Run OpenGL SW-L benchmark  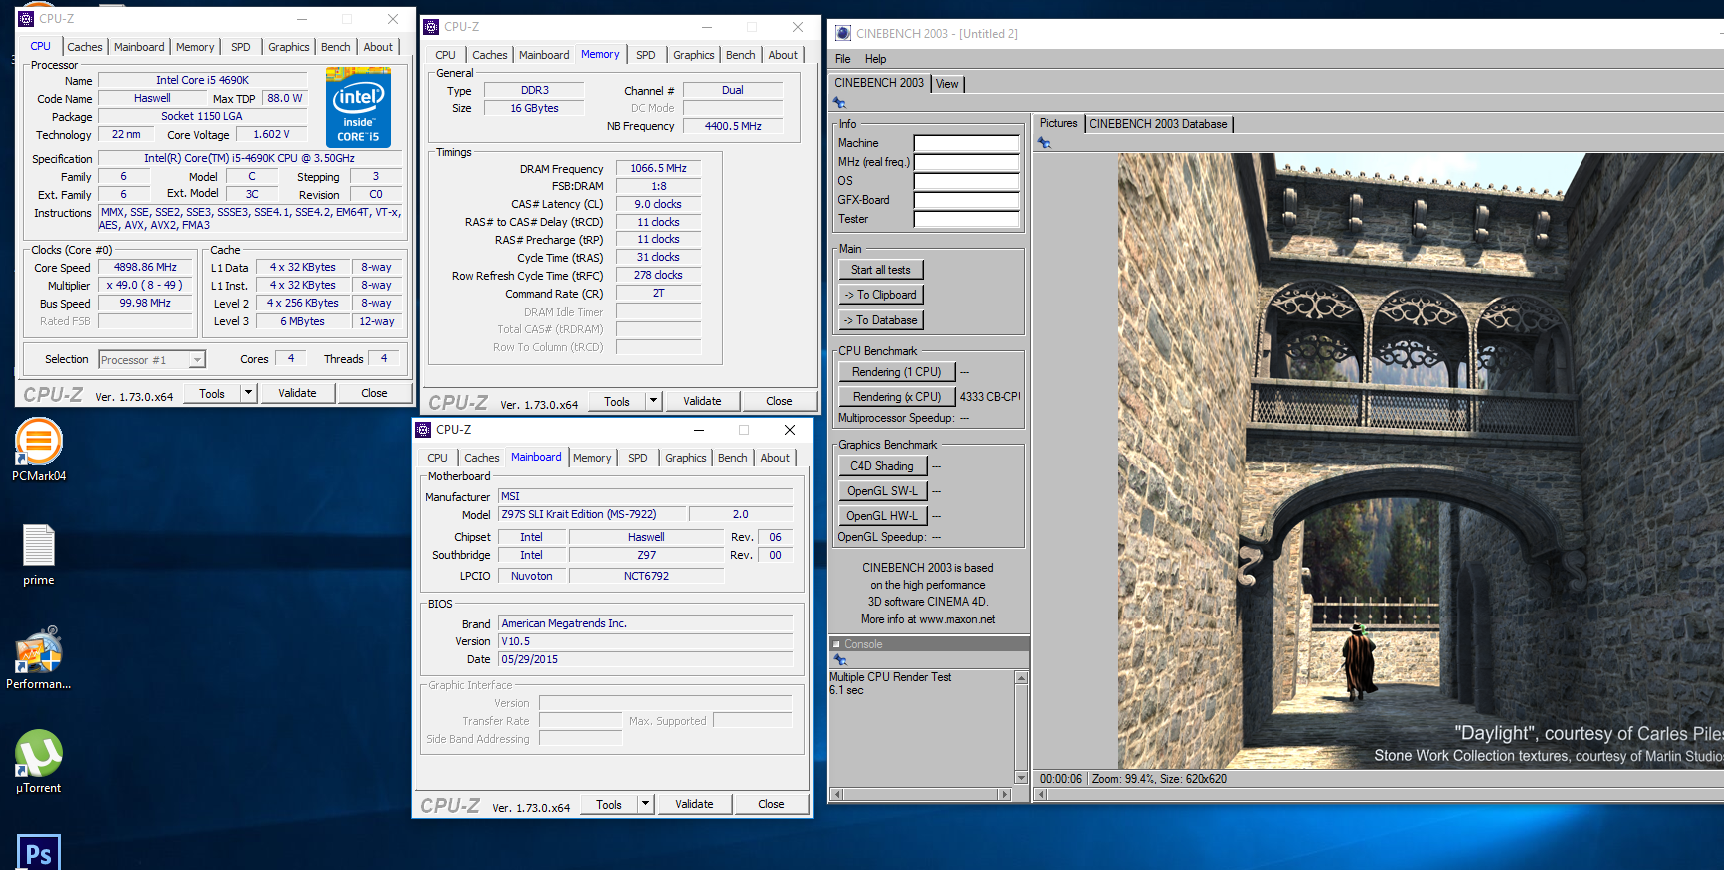[x=882, y=491]
